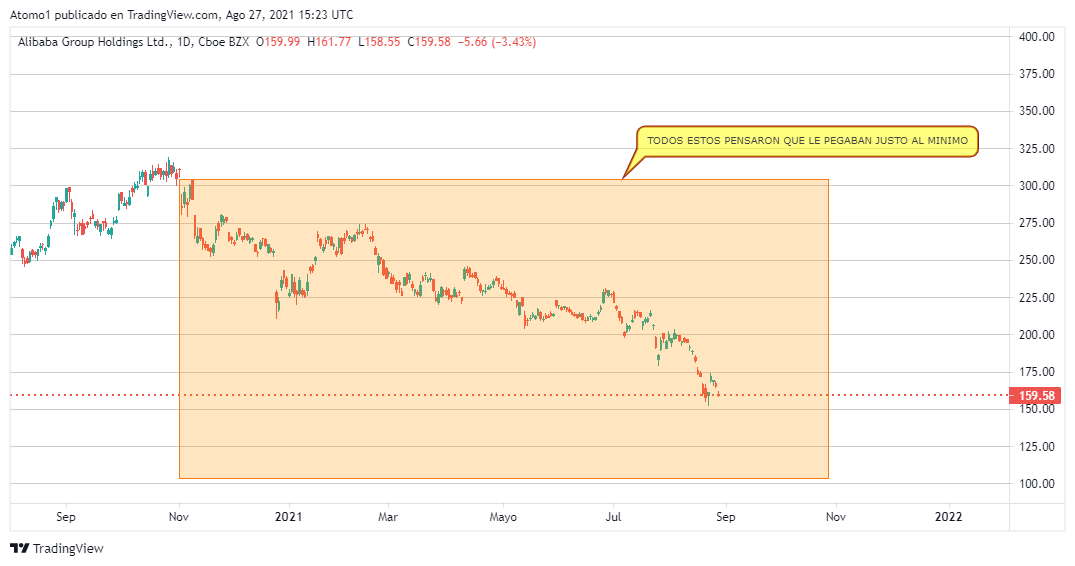Click the 1D interval in the legend

click(x=184, y=42)
